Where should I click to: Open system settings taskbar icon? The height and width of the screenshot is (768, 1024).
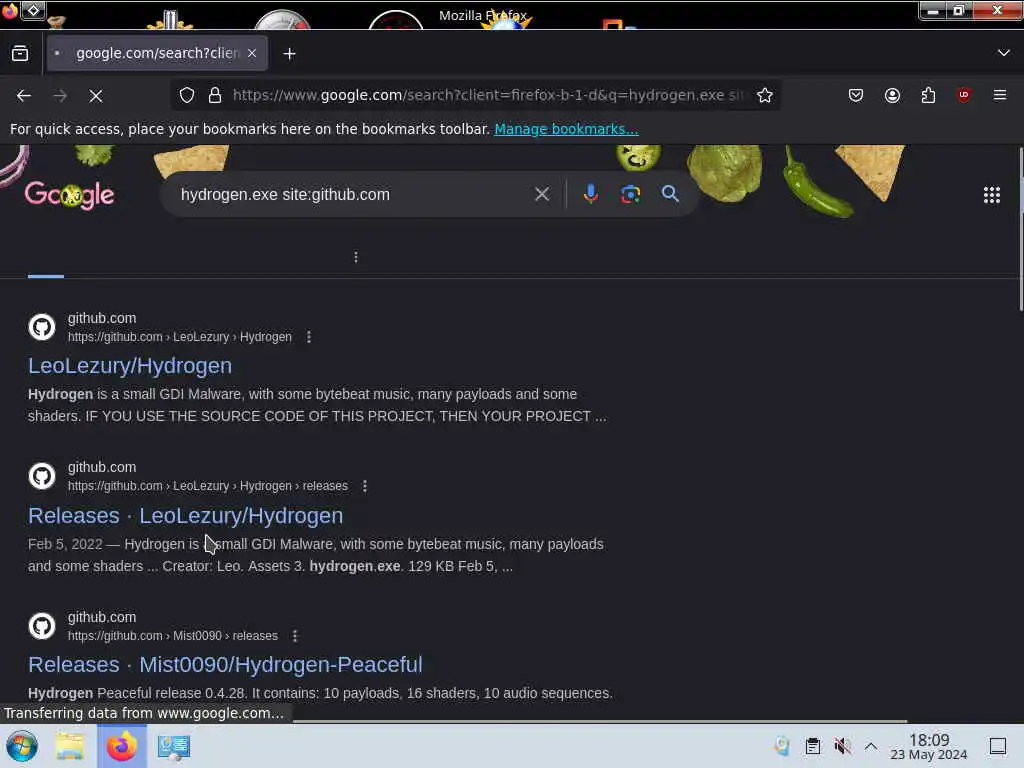(x=174, y=746)
